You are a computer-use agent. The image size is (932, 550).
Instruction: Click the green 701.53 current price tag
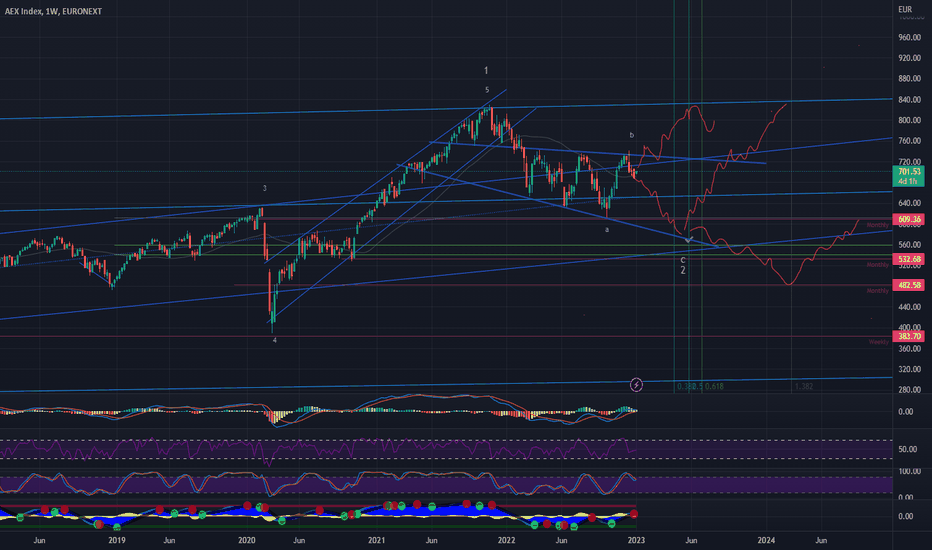[x=908, y=171]
